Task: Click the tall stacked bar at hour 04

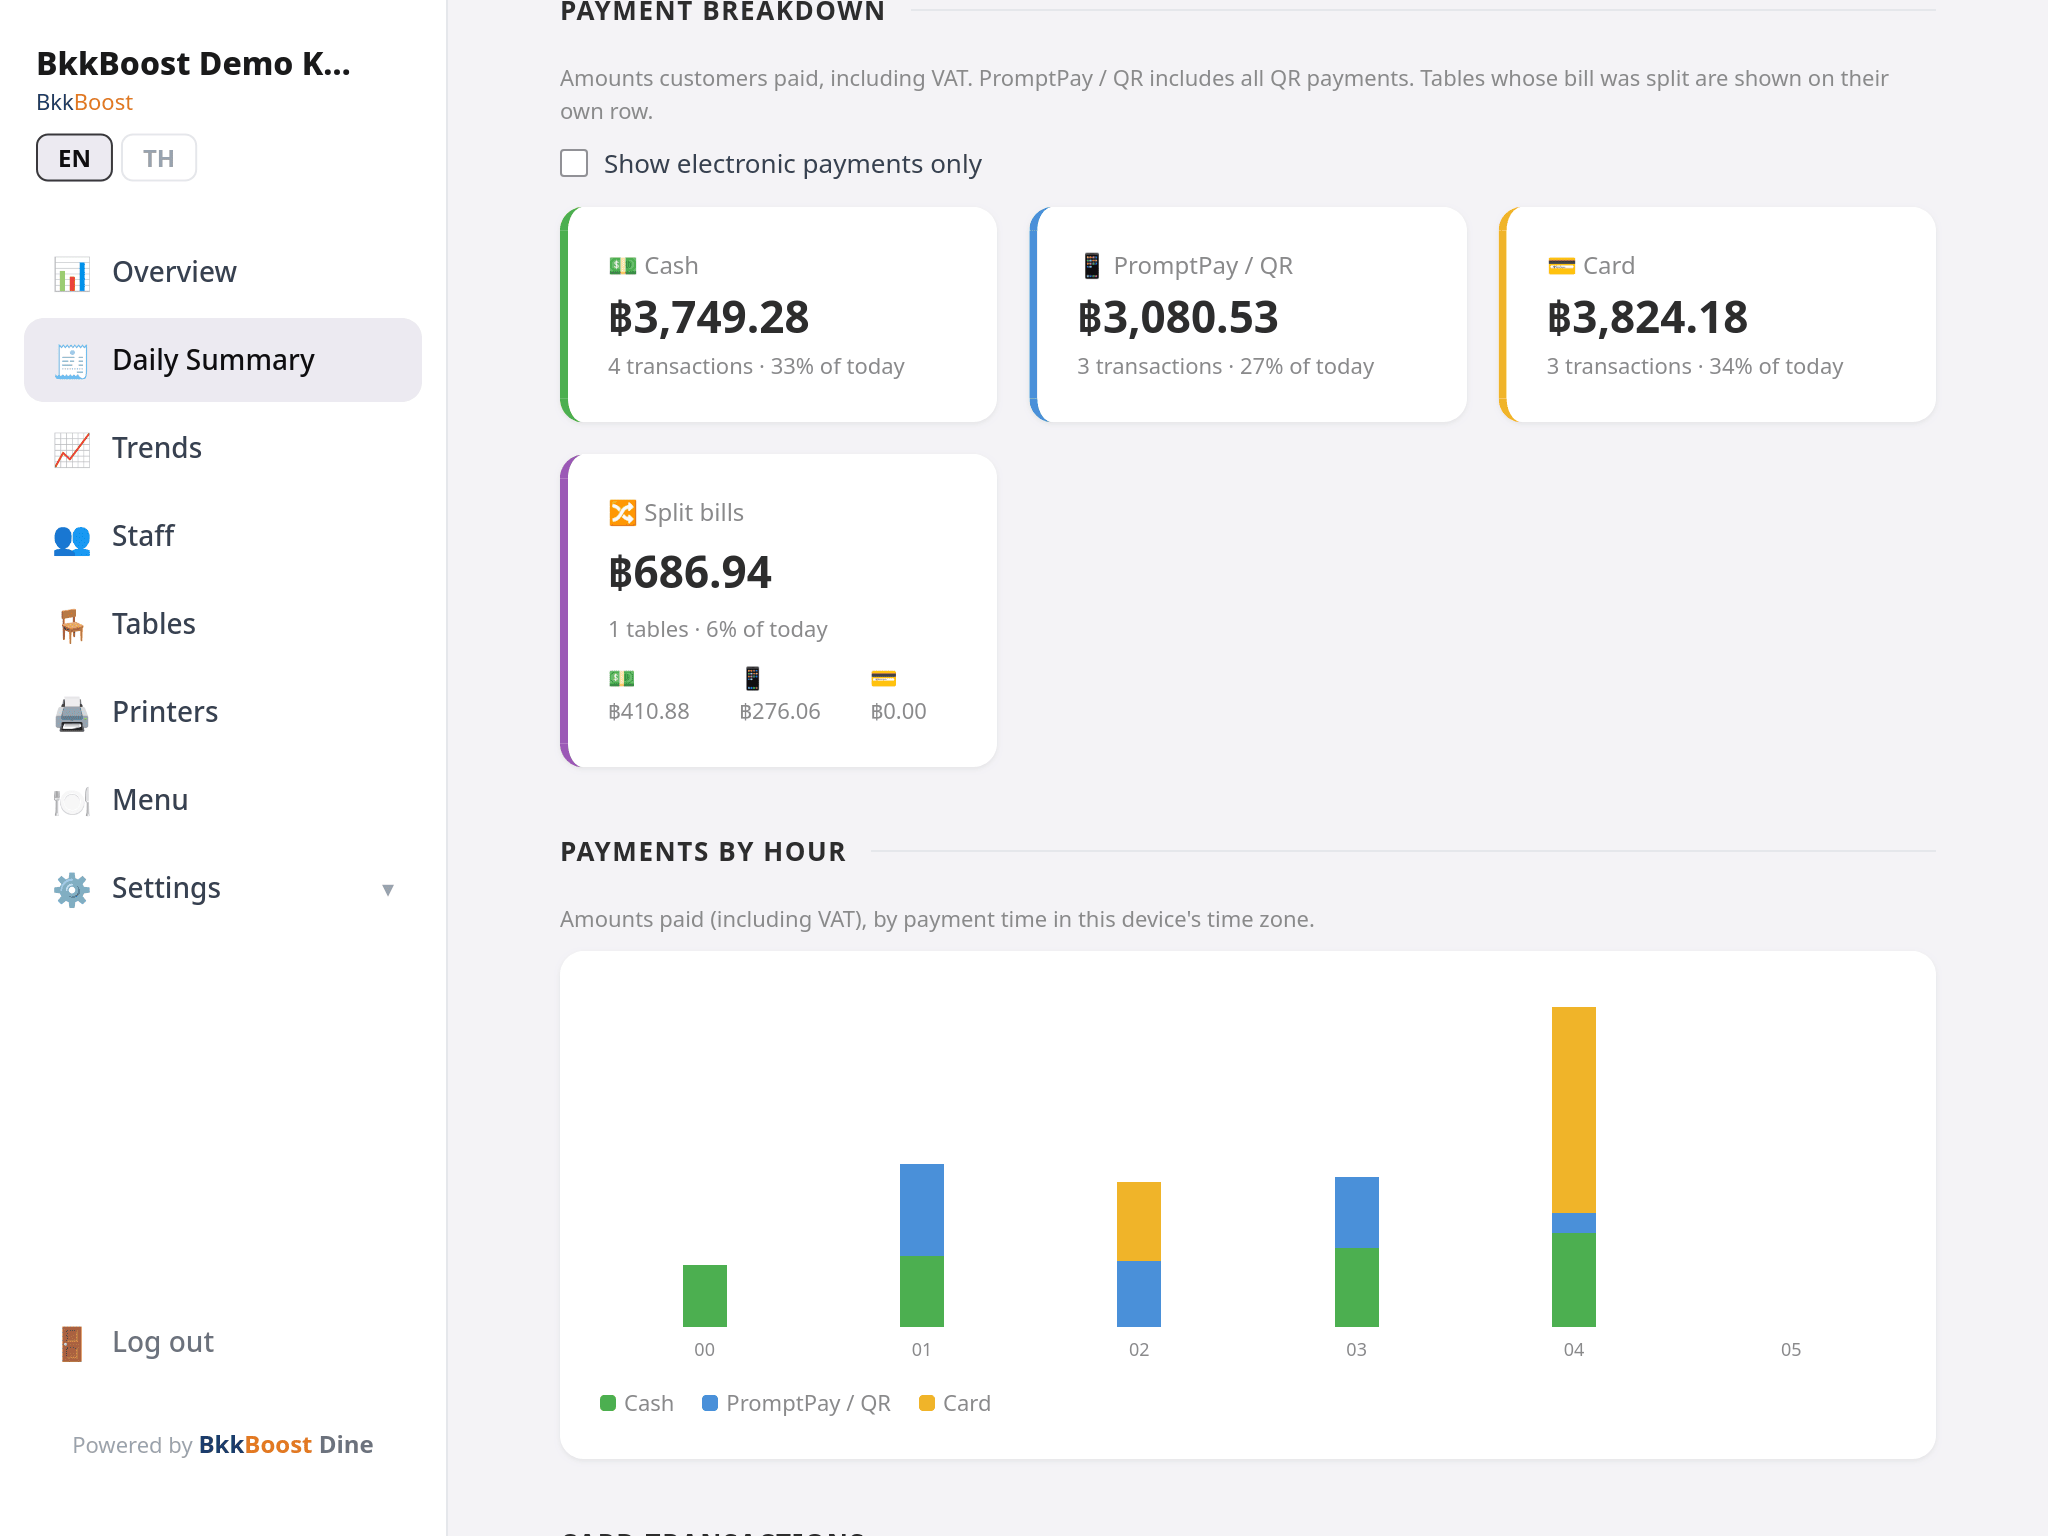Action: (x=1573, y=1166)
